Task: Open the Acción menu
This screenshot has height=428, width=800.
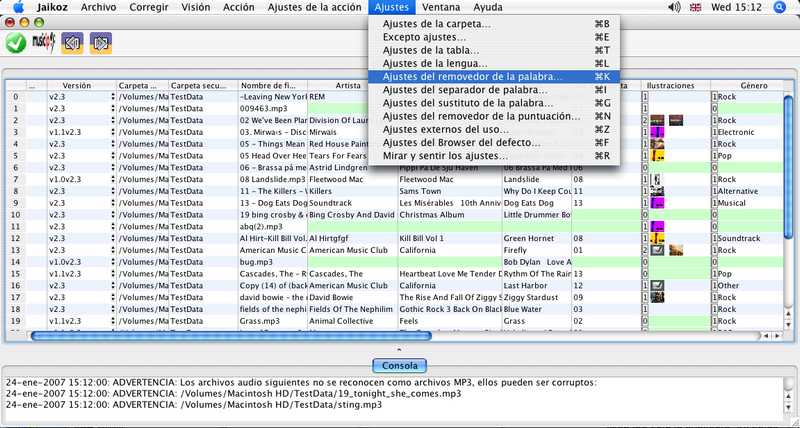Action: (x=239, y=7)
